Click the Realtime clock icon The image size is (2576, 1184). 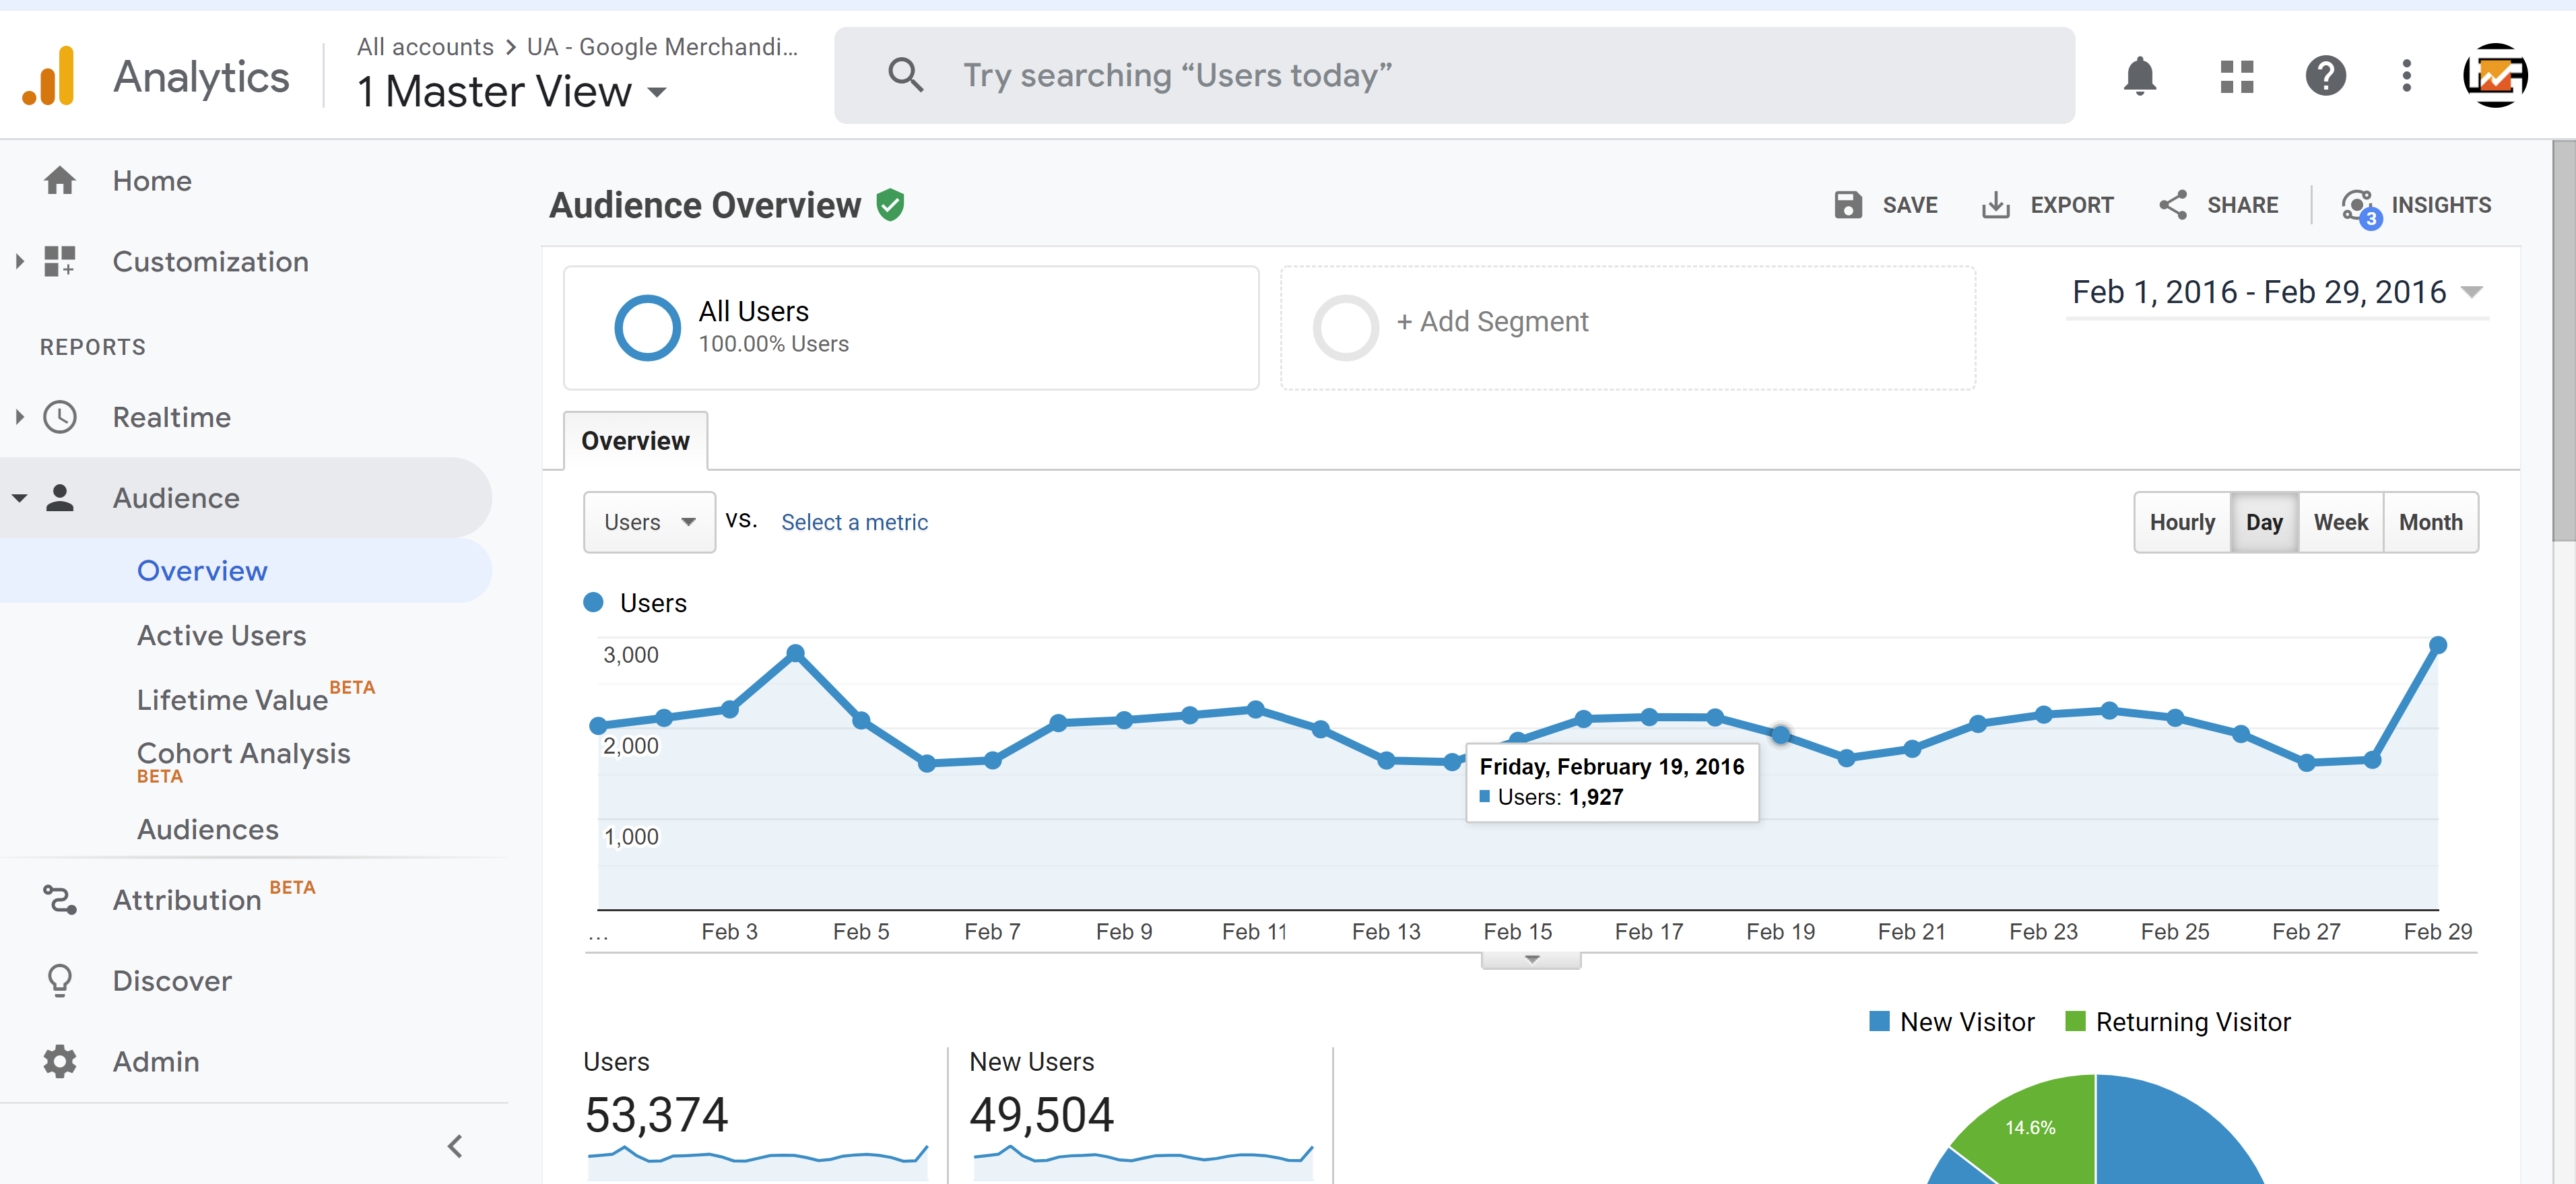[x=60, y=417]
